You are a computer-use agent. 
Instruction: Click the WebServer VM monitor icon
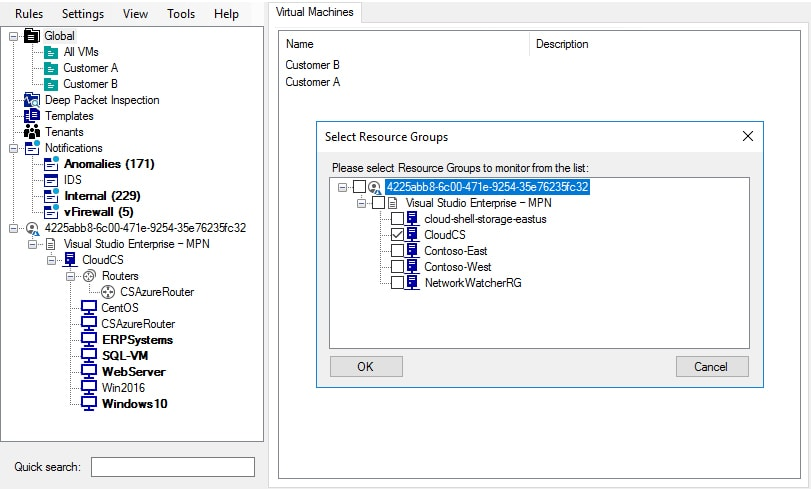pyautogui.click(x=89, y=372)
